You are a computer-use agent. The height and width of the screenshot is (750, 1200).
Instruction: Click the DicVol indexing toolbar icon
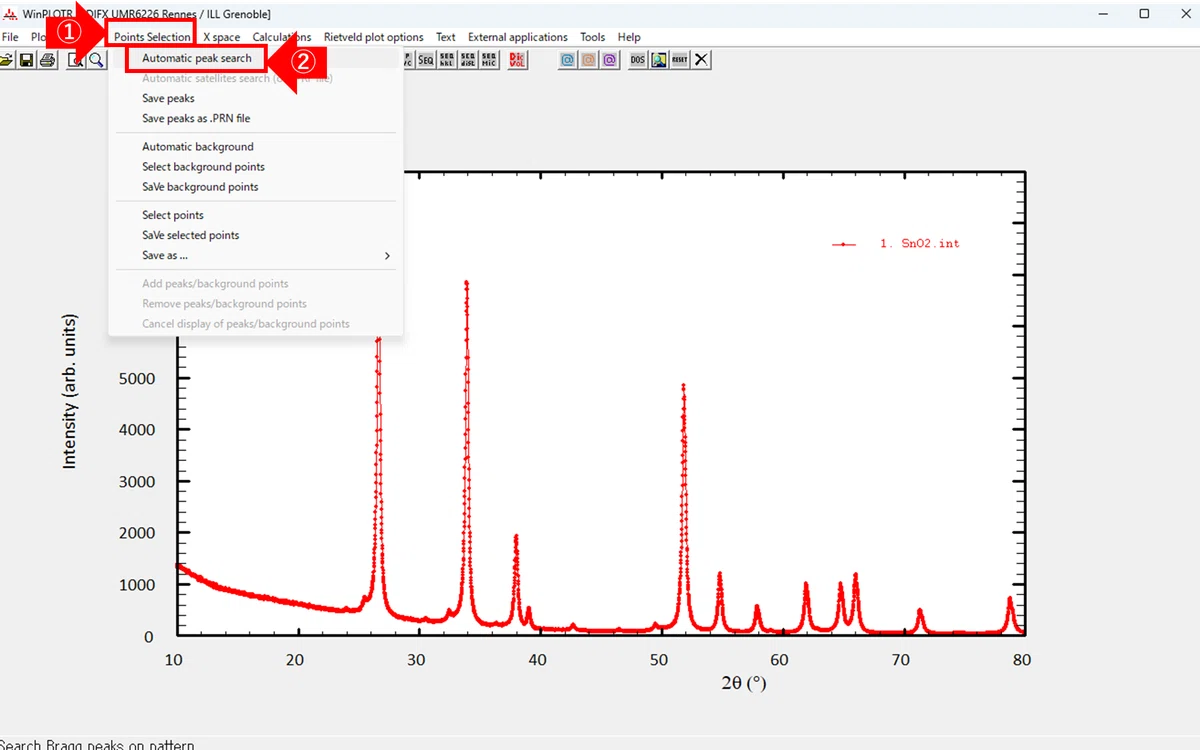click(x=517, y=60)
